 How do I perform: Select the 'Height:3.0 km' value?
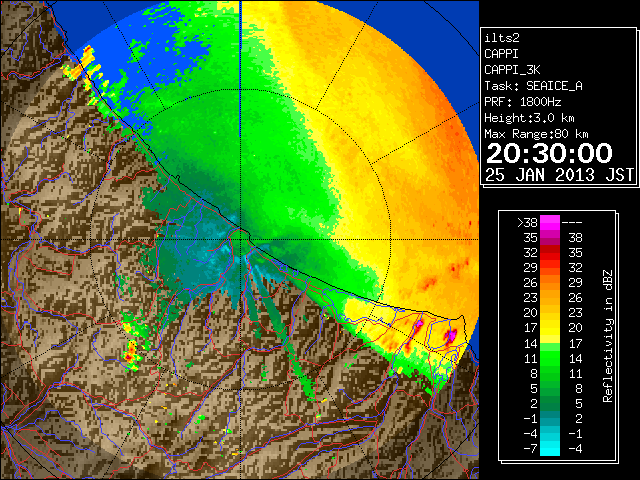[529, 118]
